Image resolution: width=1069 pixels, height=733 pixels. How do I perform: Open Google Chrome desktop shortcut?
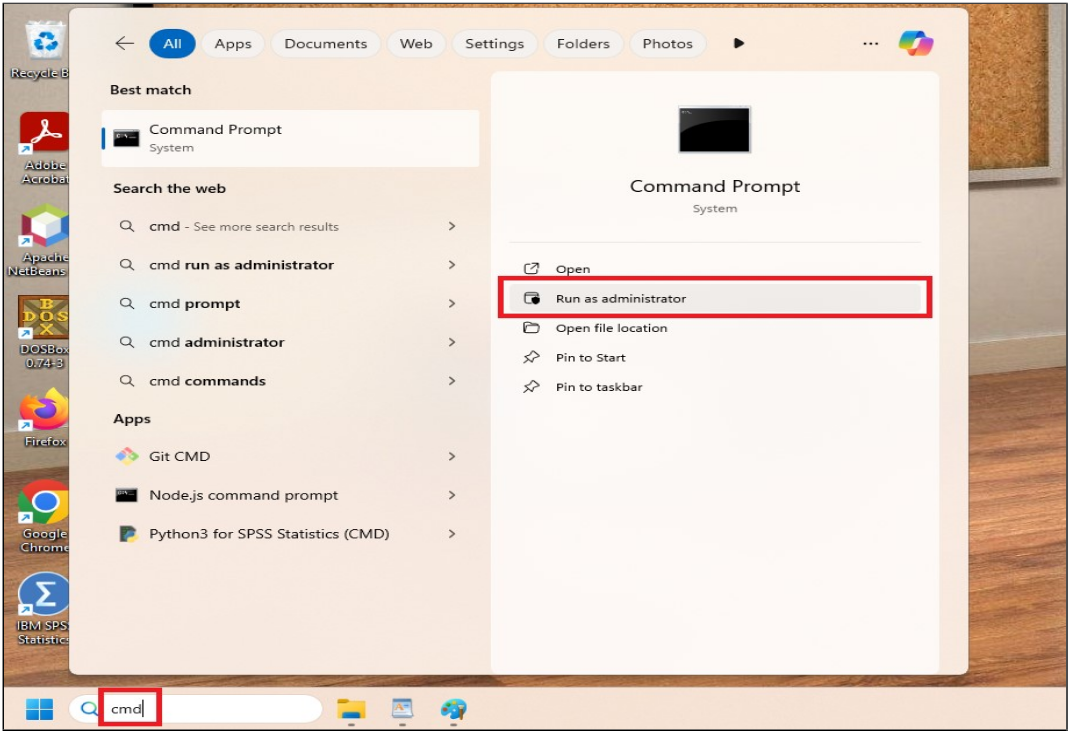[44, 505]
